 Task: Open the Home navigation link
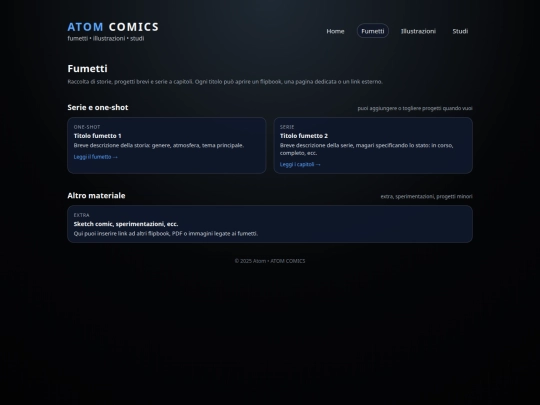click(335, 31)
